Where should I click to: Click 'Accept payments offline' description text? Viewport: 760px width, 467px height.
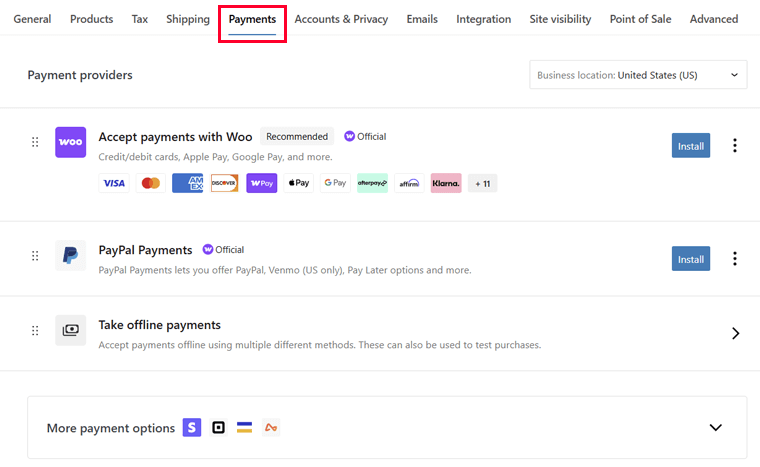320,345
